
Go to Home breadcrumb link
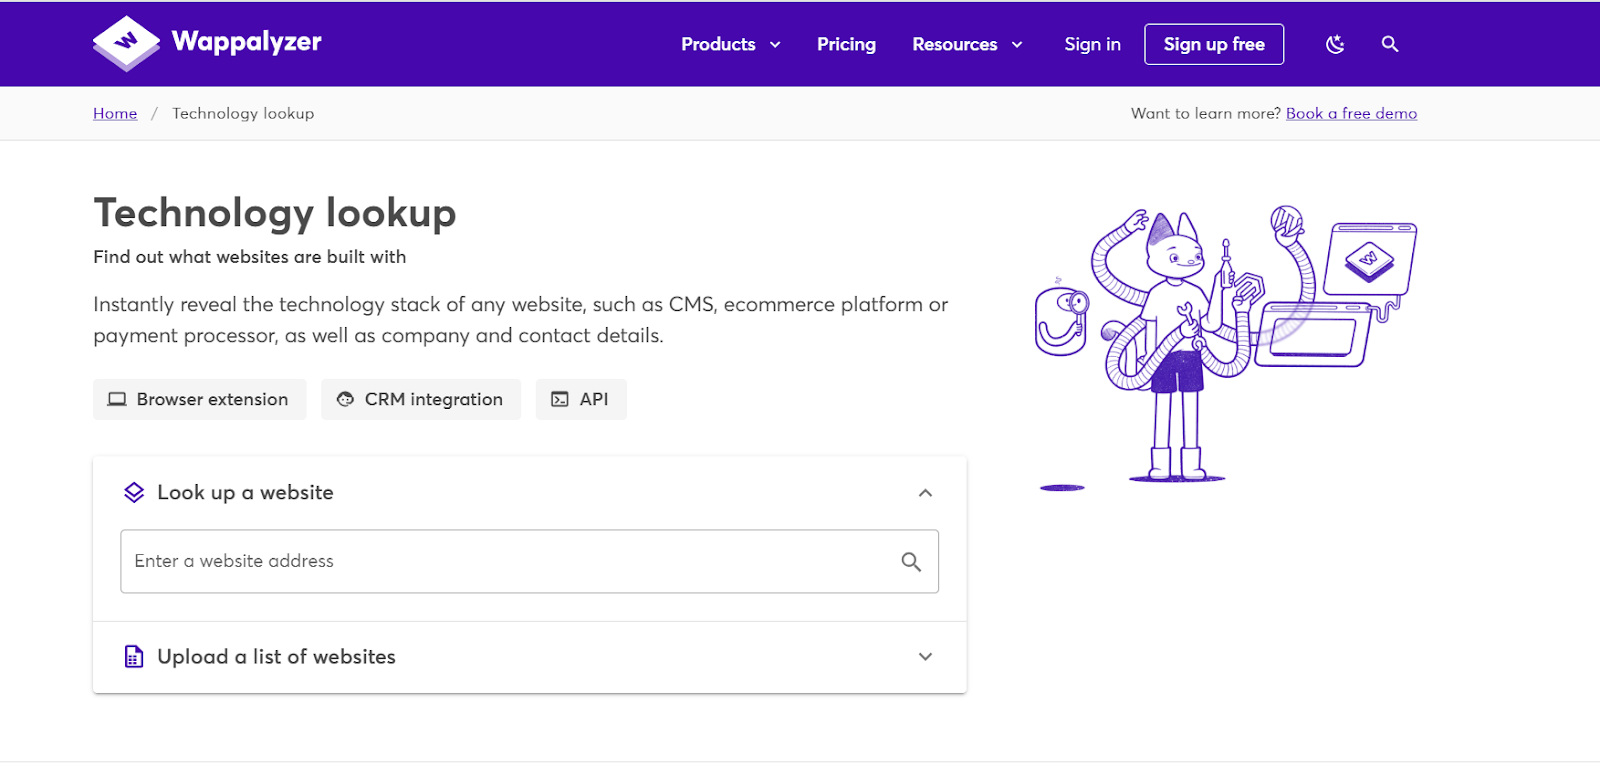coord(115,113)
